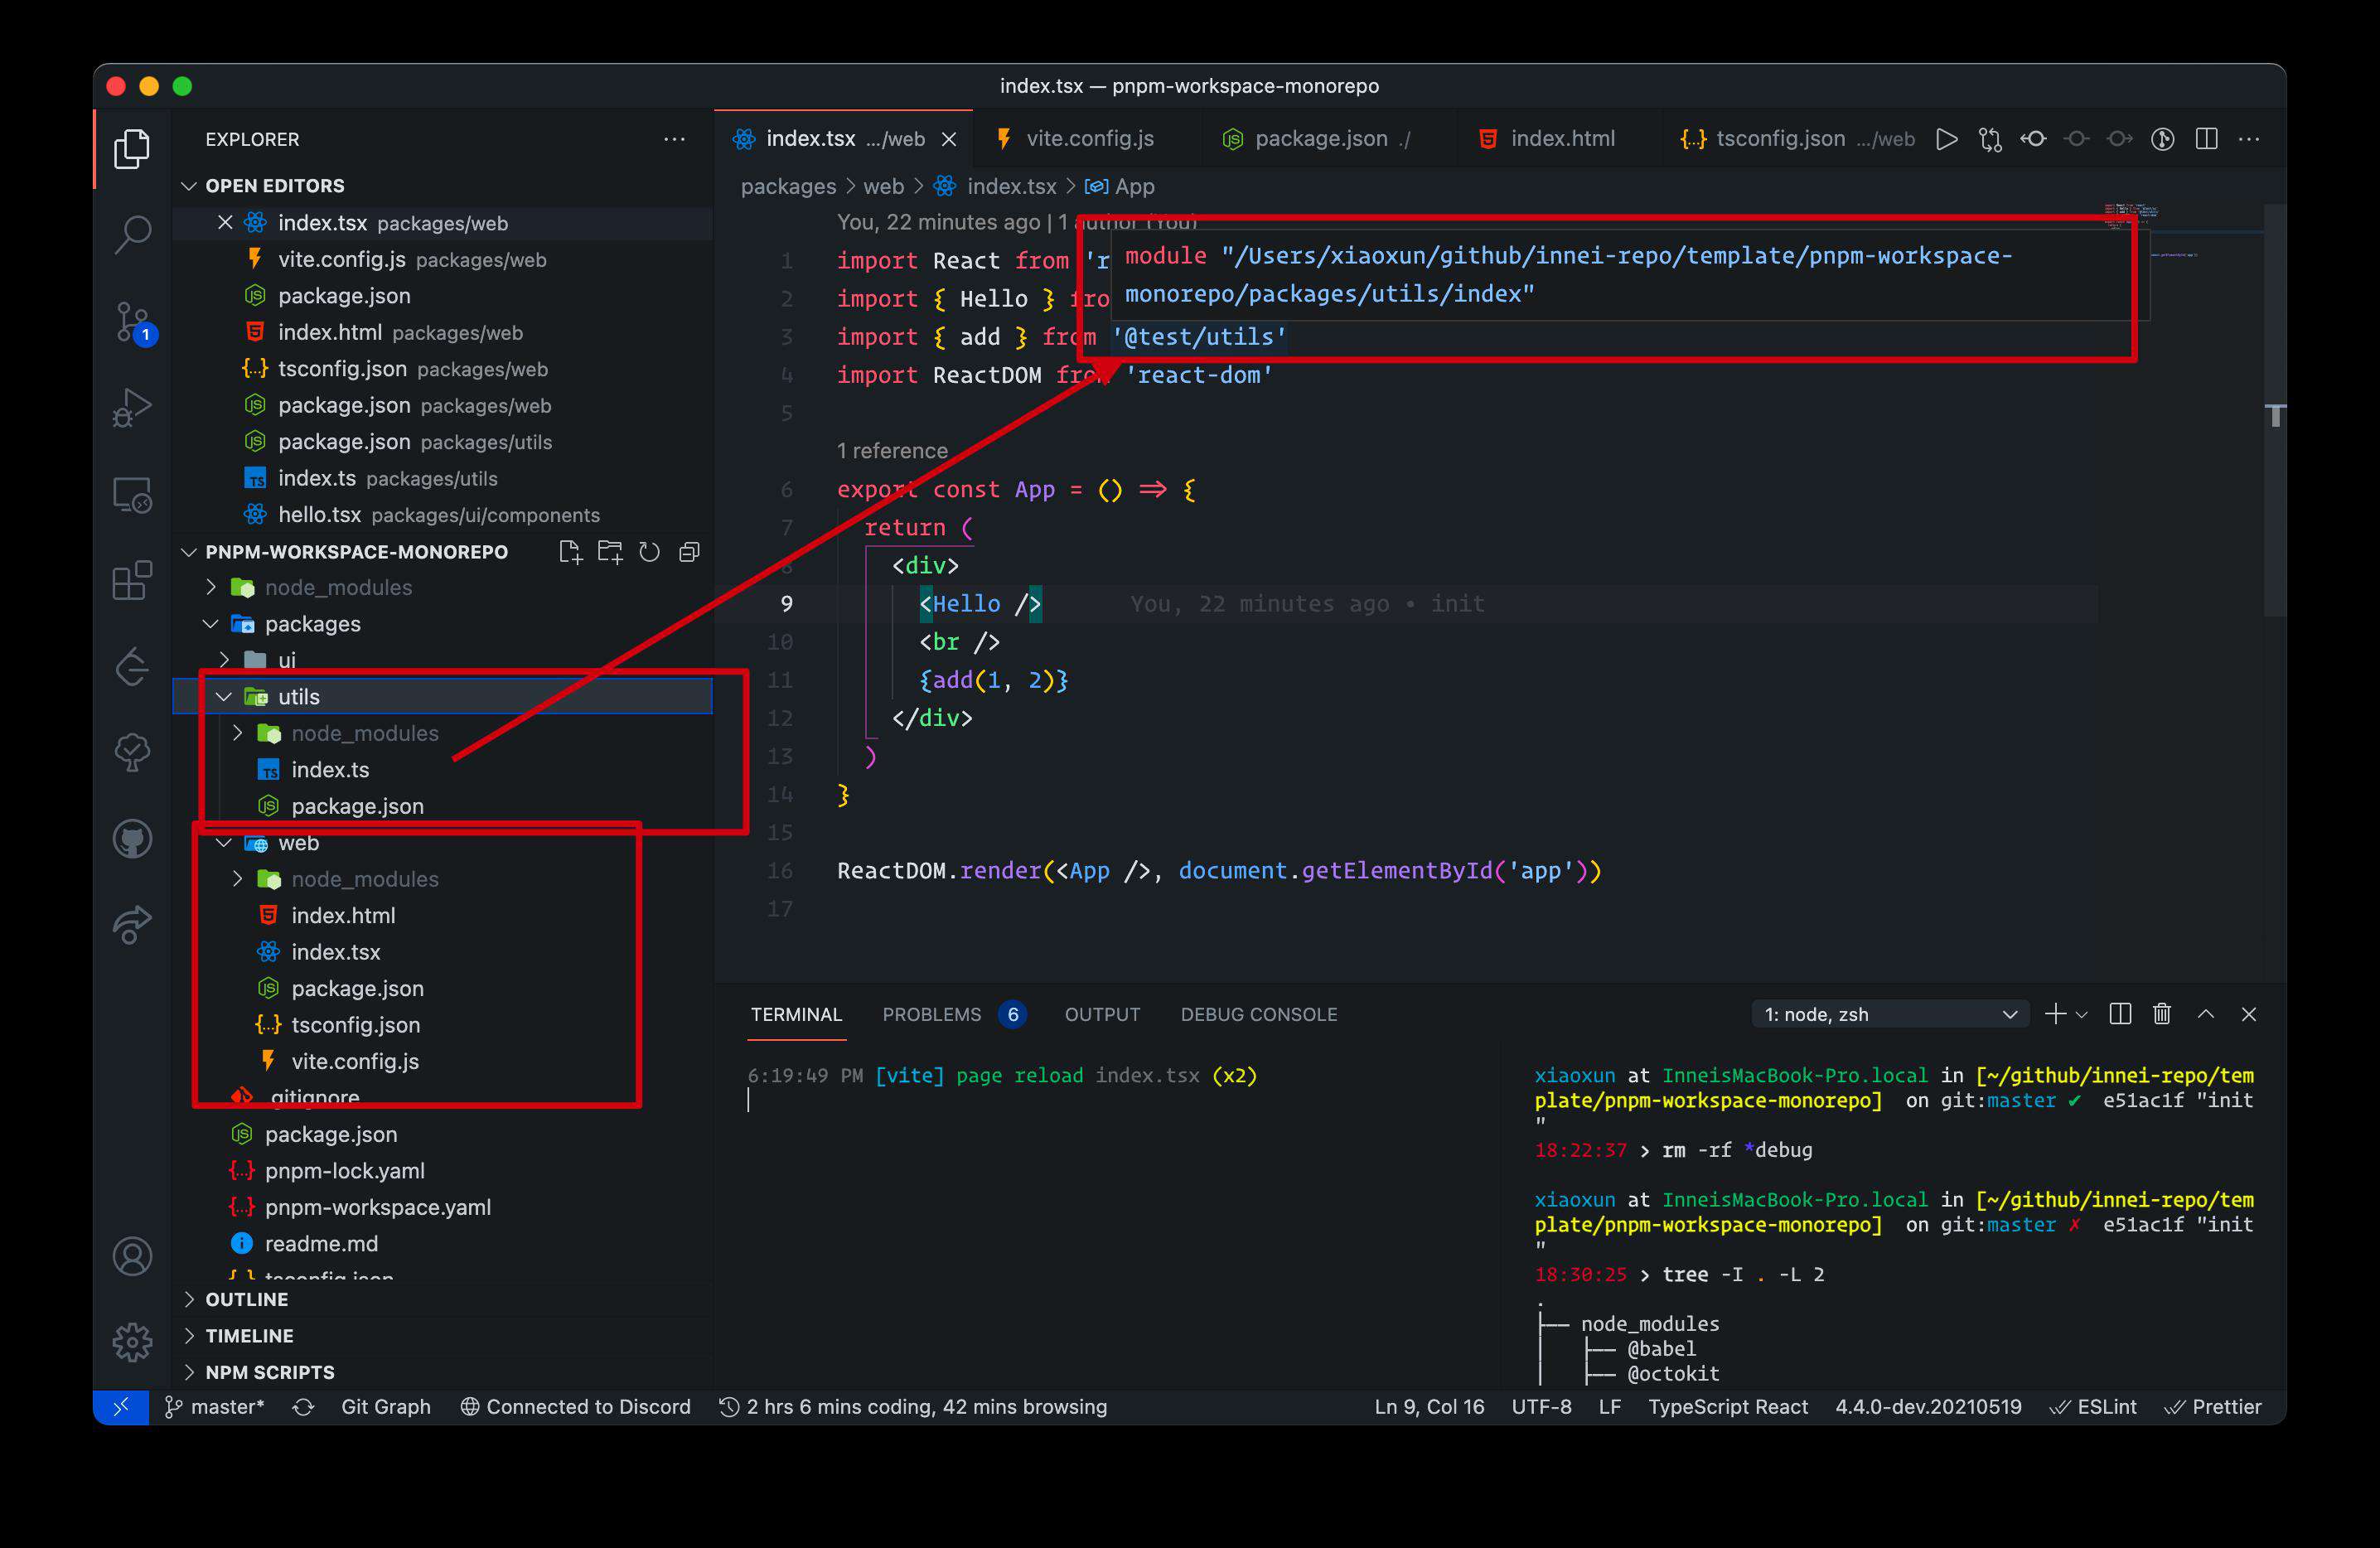Collapse the utils folder
This screenshot has width=2380, height=1548.
443,697
